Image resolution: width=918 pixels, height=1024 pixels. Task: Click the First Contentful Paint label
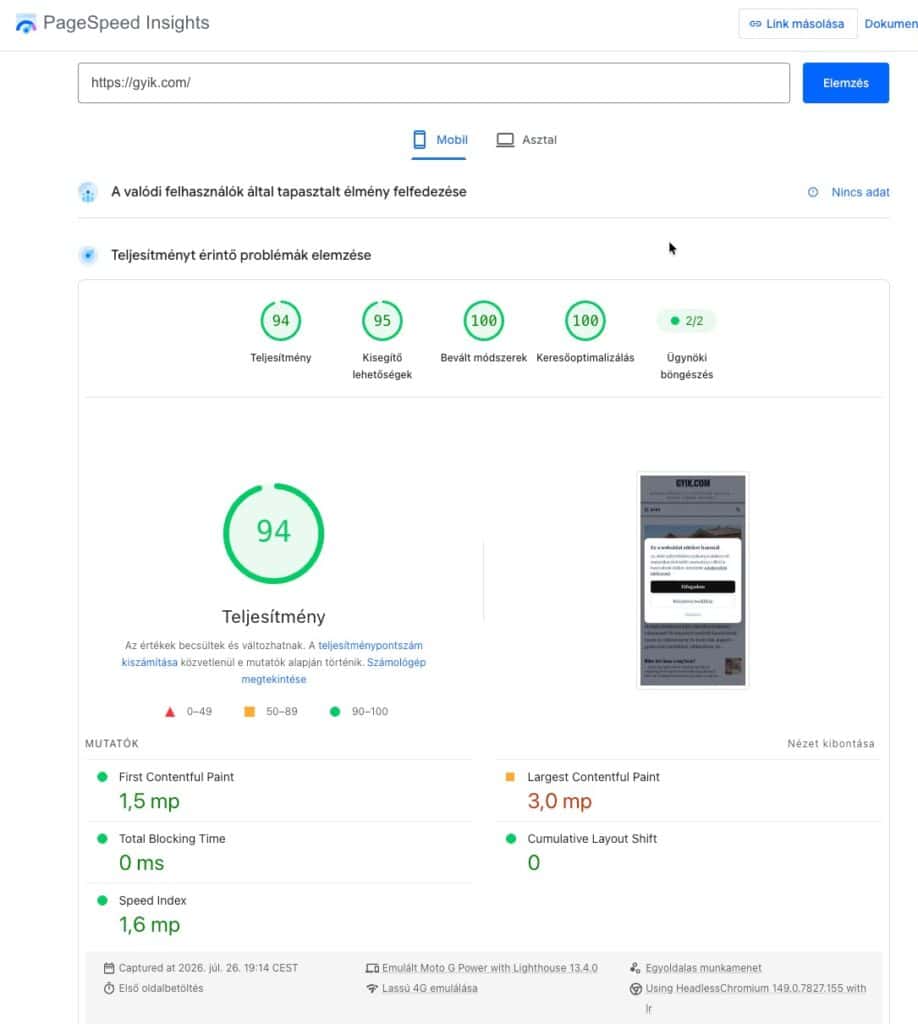point(176,777)
